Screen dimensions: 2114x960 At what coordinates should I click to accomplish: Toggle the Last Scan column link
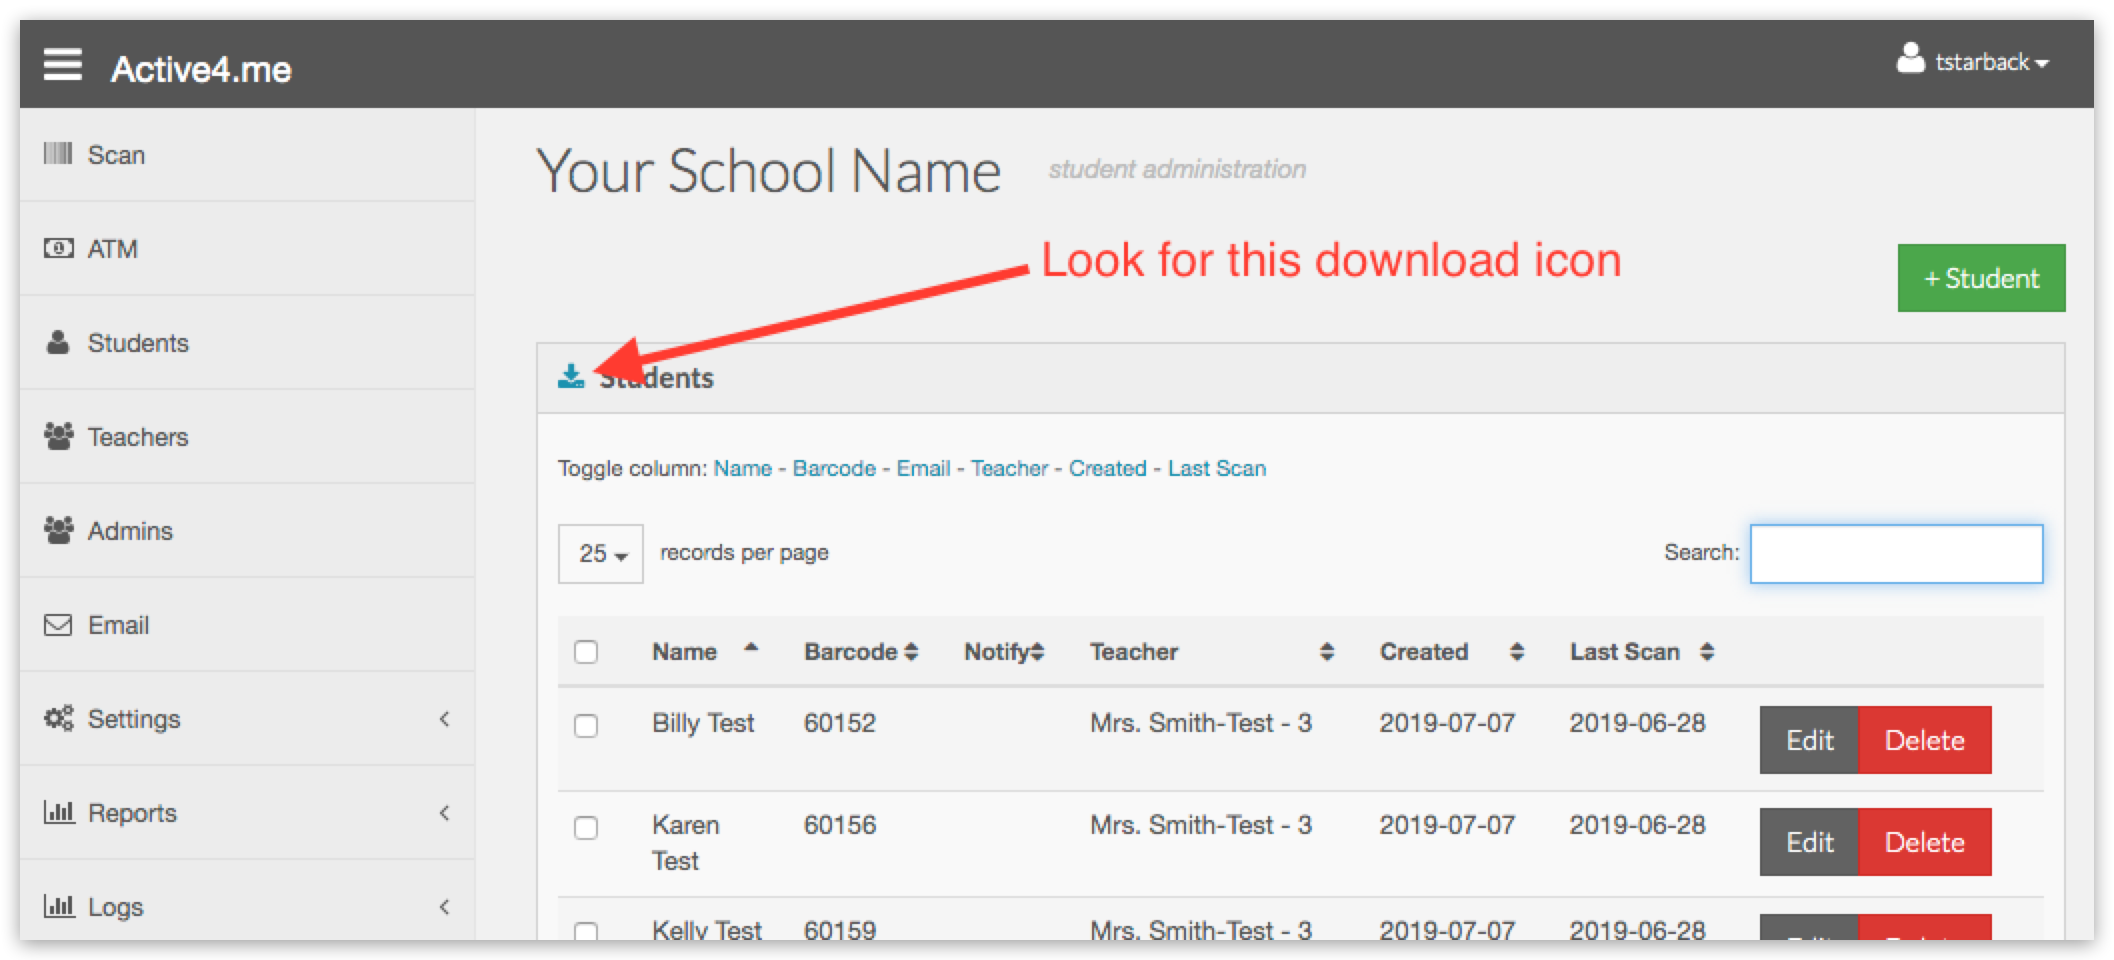[x=1217, y=468]
